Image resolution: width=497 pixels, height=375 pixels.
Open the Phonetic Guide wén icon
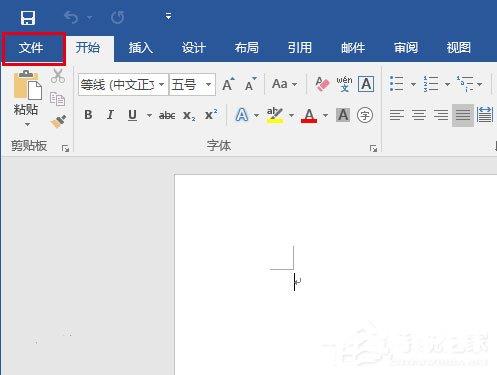coord(344,84)
